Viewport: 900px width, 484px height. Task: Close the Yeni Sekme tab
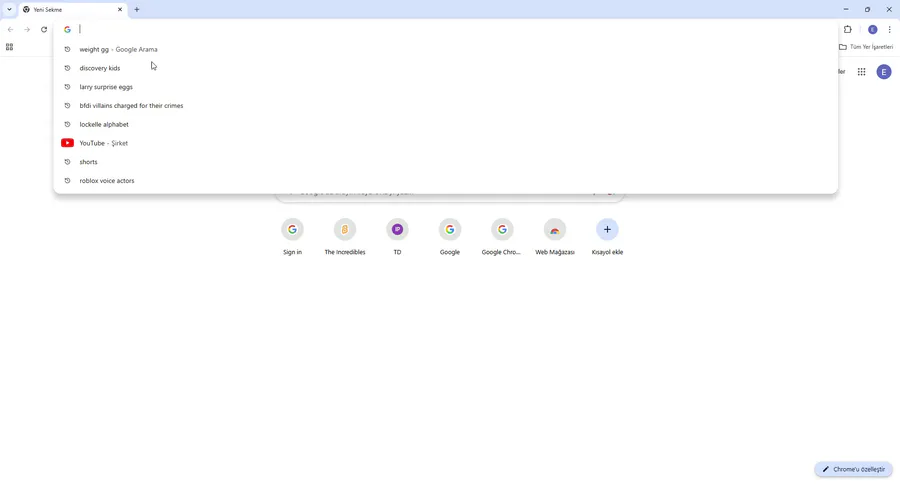[x=120, y=10]
